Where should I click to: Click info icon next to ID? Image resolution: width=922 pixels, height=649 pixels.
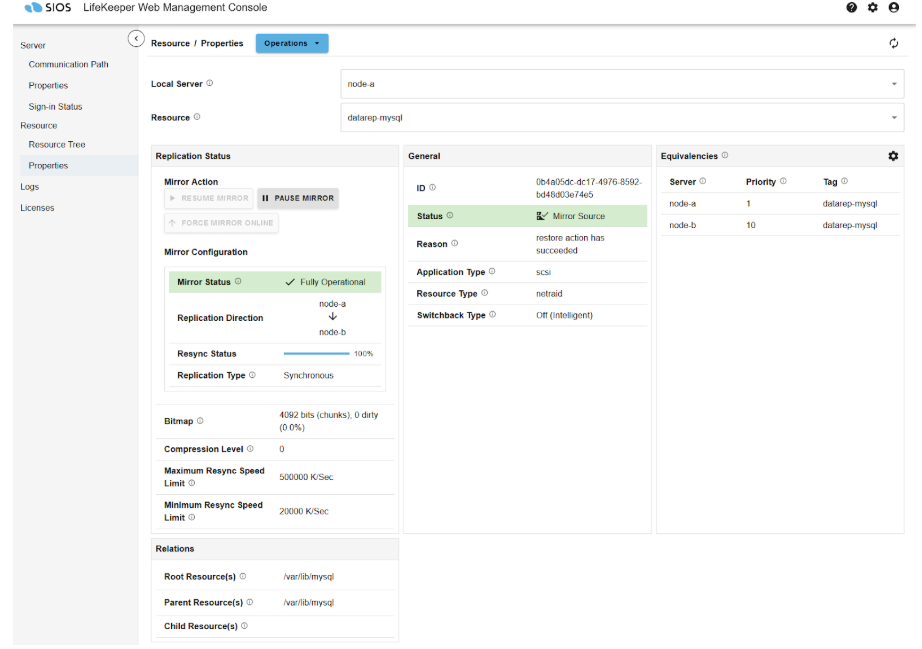[433, 188]
